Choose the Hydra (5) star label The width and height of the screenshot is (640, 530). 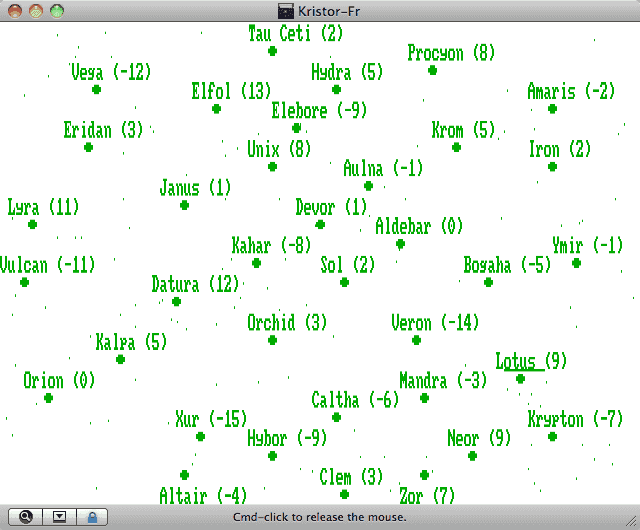(x=347, y=72)
